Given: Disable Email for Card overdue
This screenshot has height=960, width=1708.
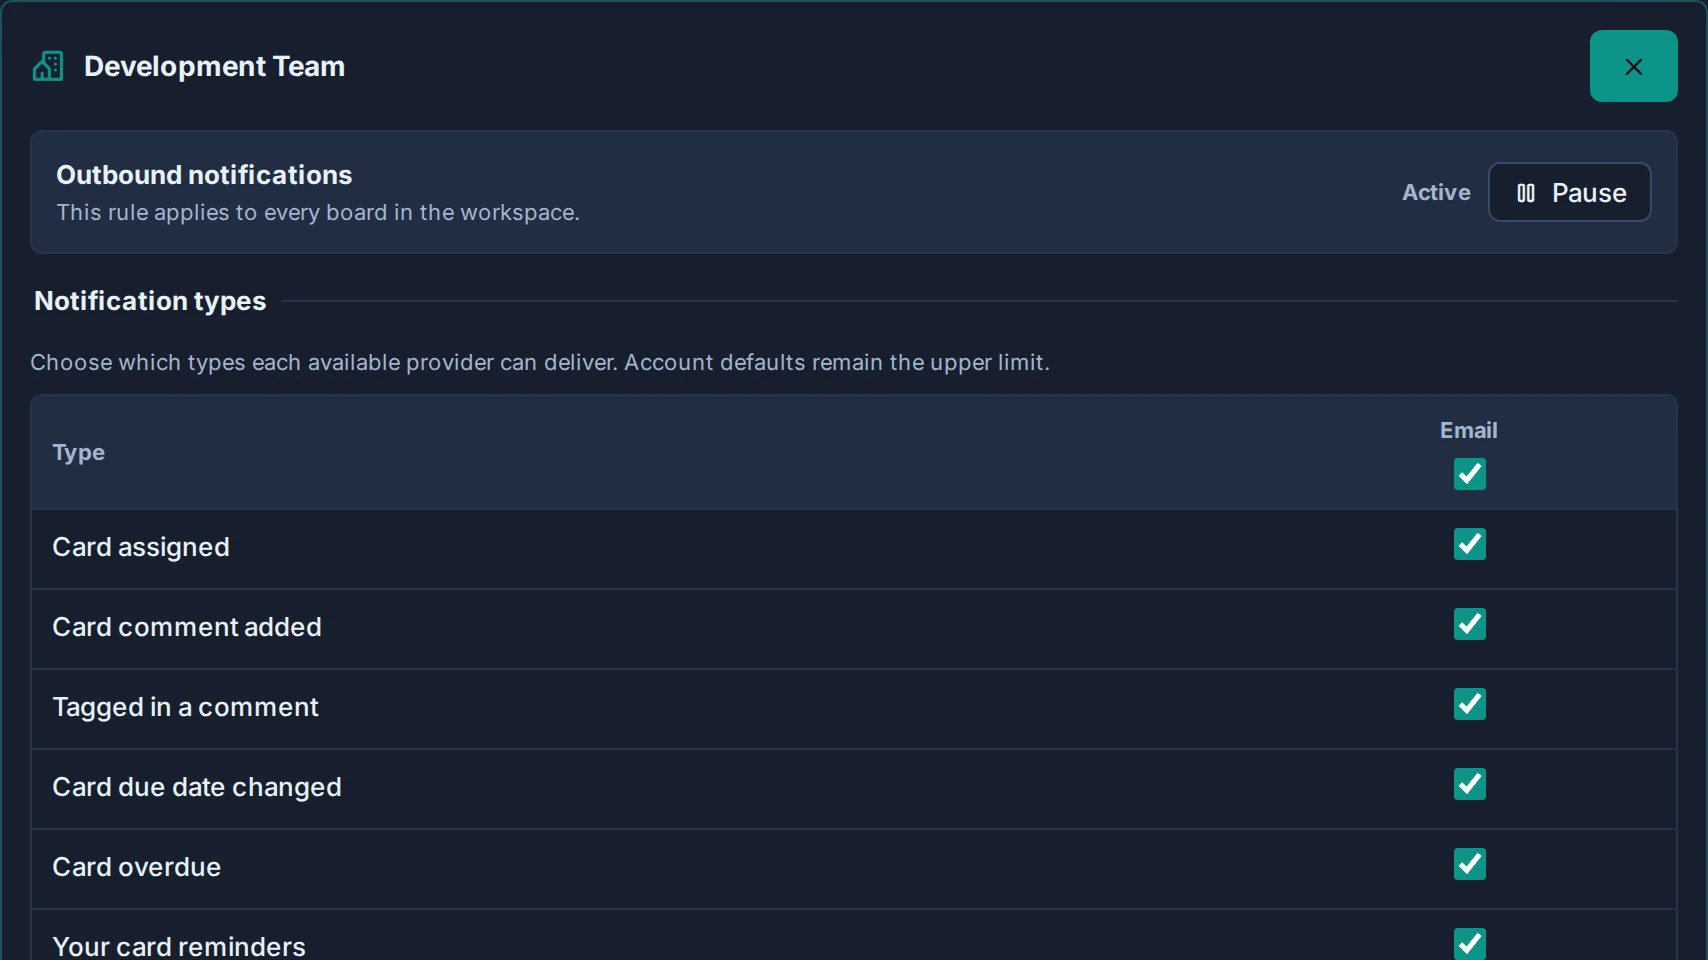Looking at the screenshot, I should click(x=1469, y=864).
